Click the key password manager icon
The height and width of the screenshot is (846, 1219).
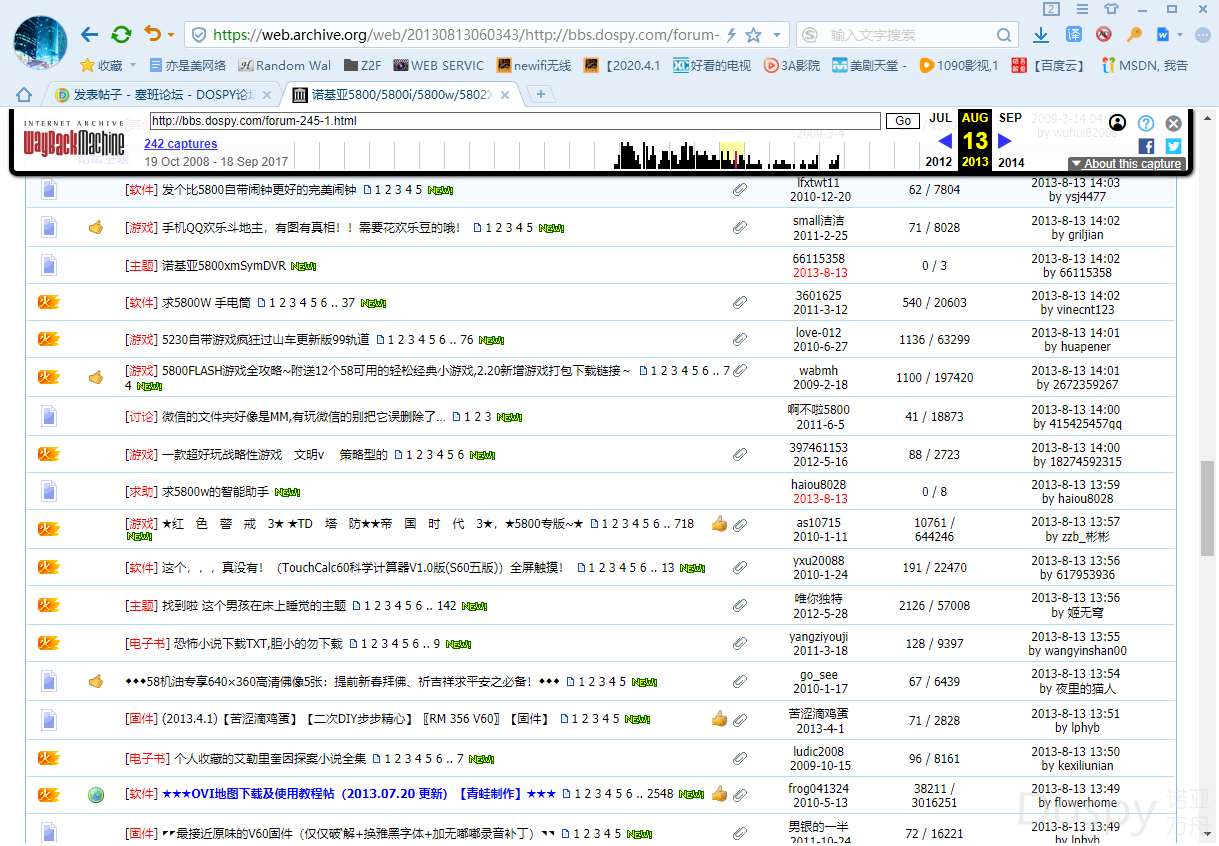(x=1134, y=35)
